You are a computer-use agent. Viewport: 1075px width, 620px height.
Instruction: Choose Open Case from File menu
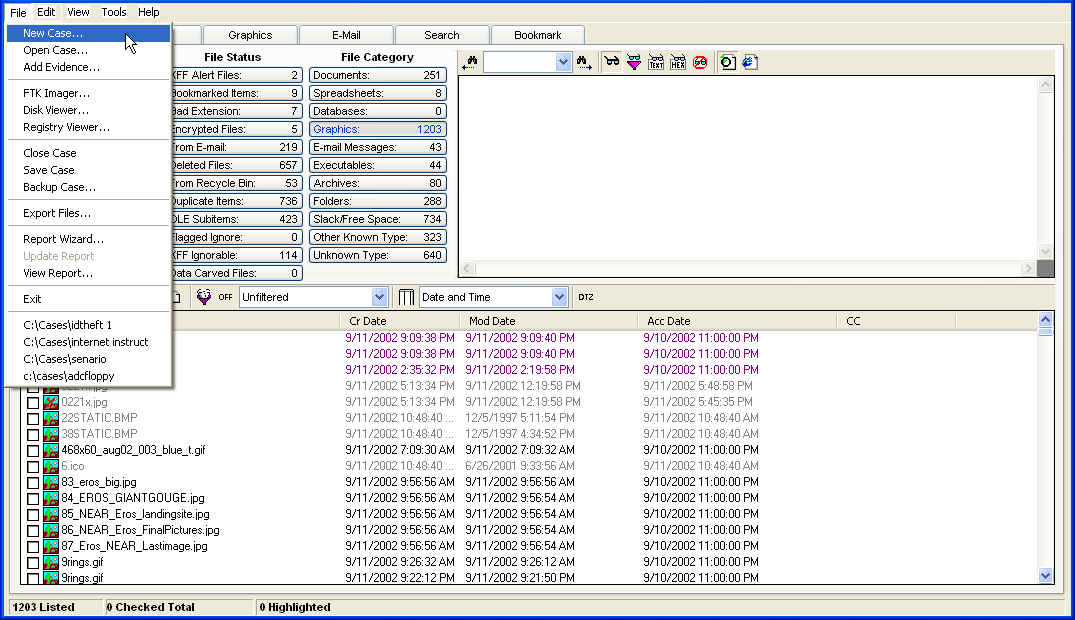click(x=88, y=50)
